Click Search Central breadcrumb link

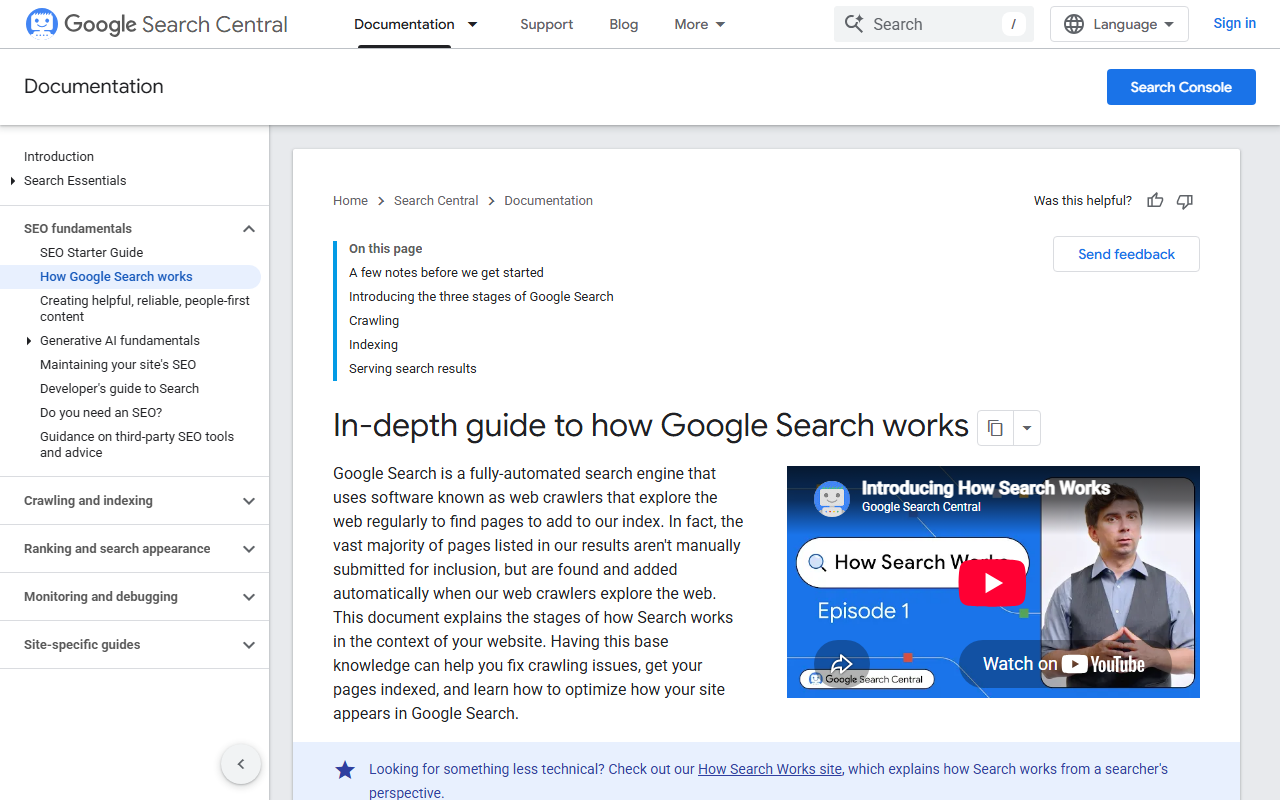(x=436, y=201)
